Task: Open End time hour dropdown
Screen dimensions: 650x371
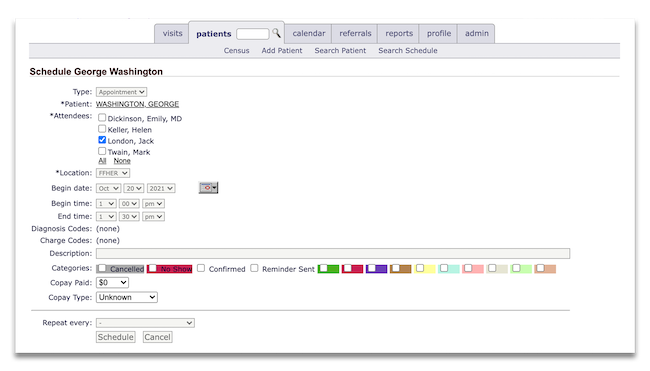Action: [106, 216]
